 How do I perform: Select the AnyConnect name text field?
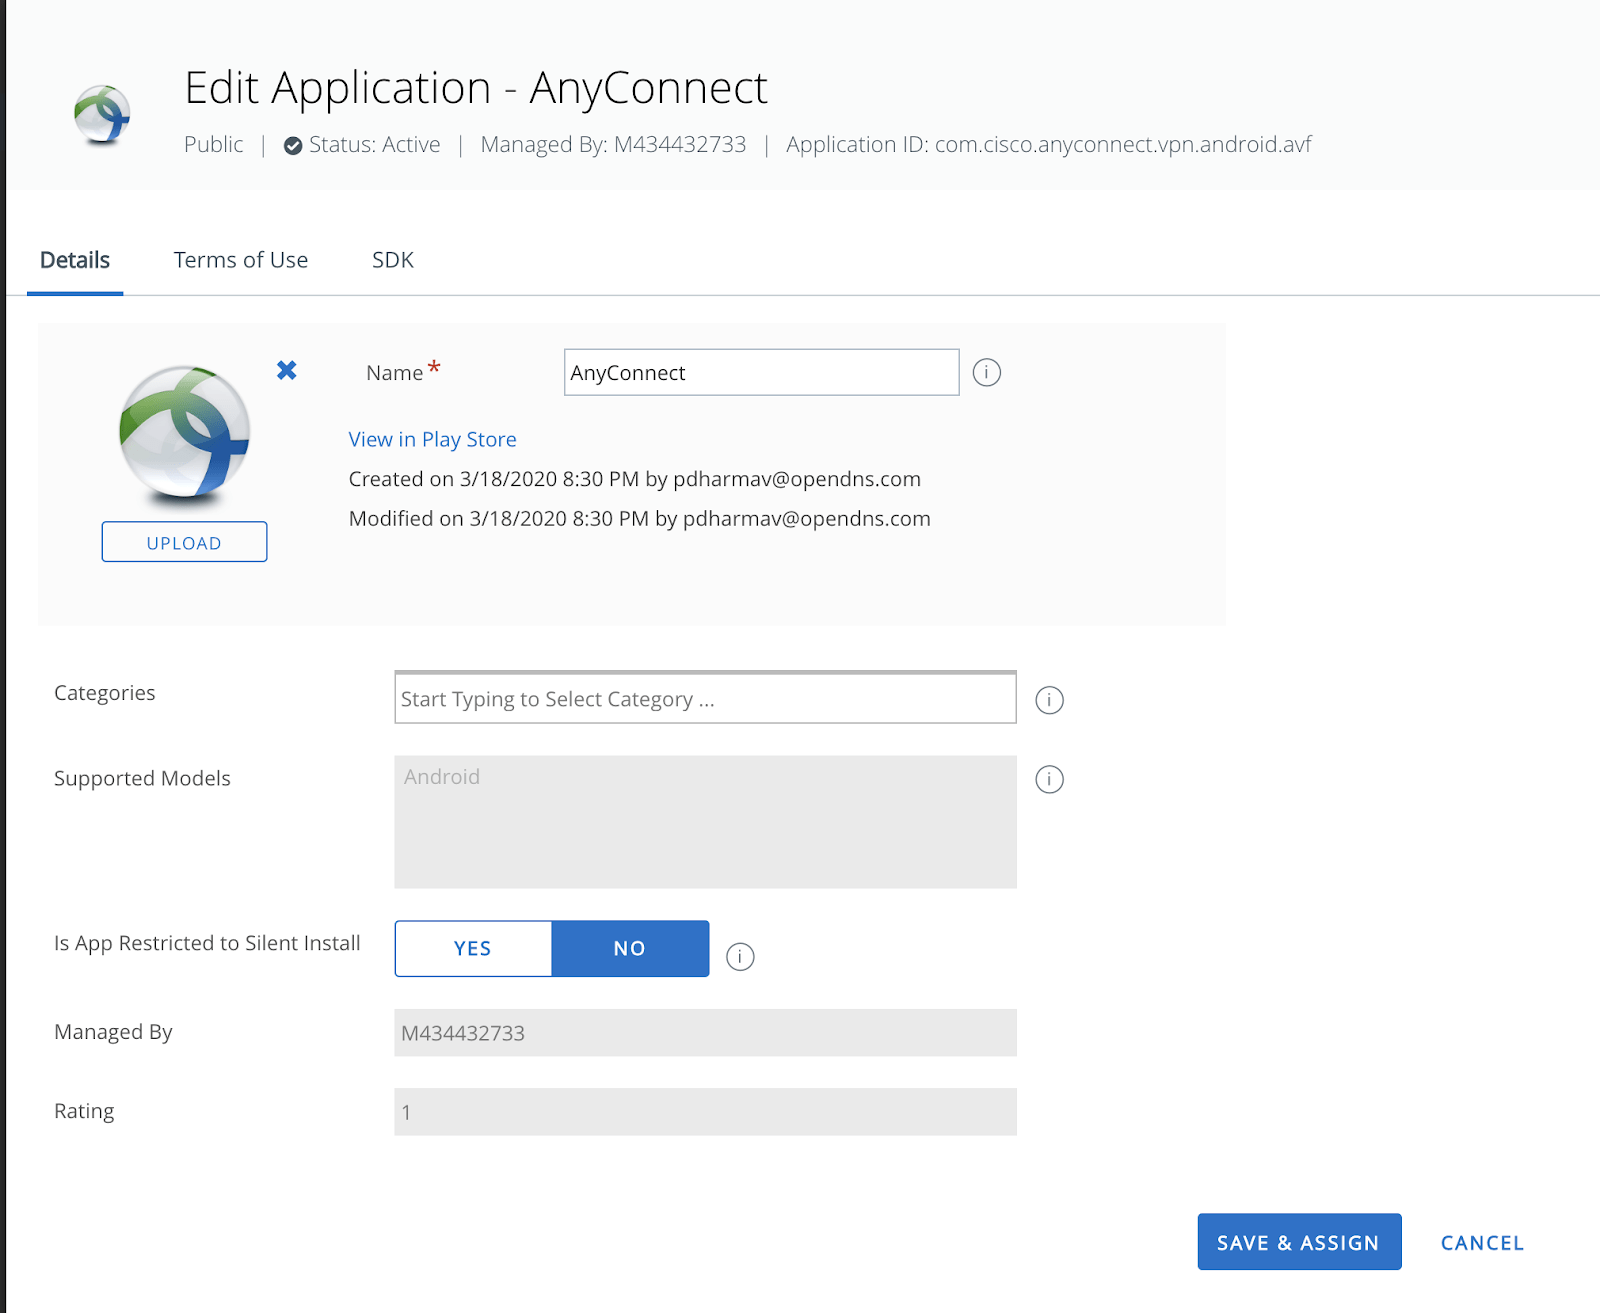tap(760, 372)
